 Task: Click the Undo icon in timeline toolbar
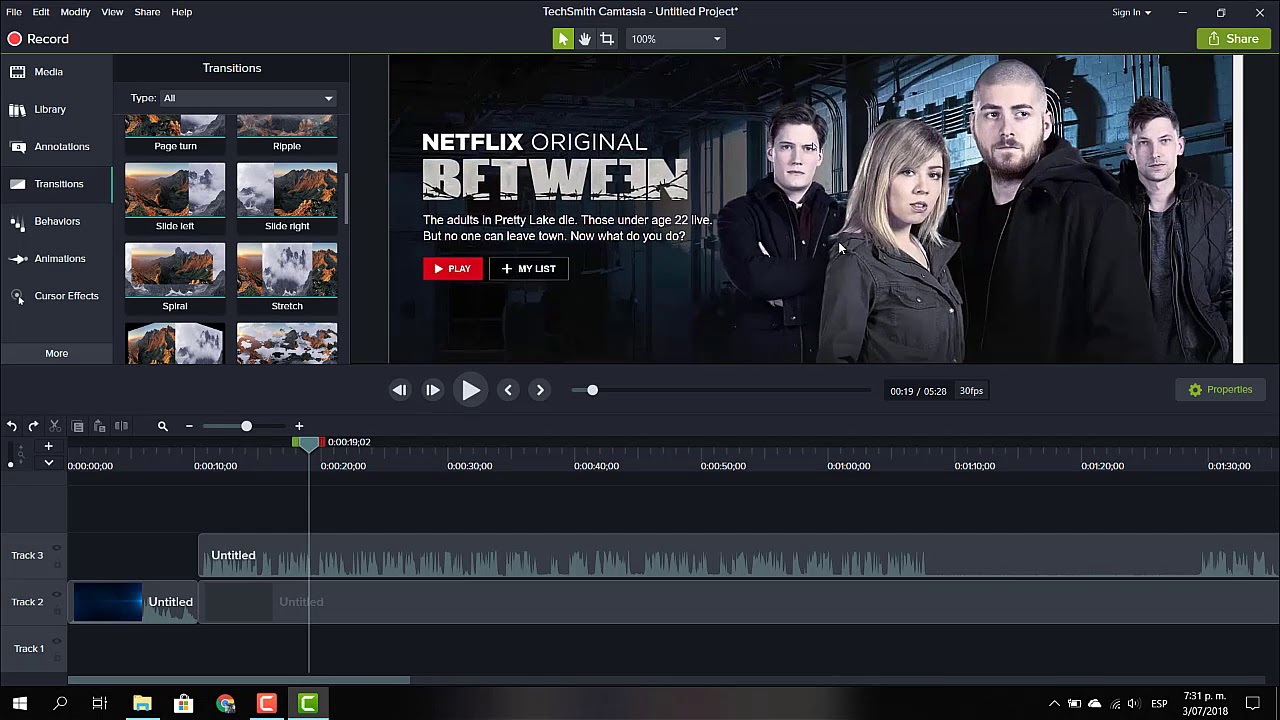pos(12,426)
